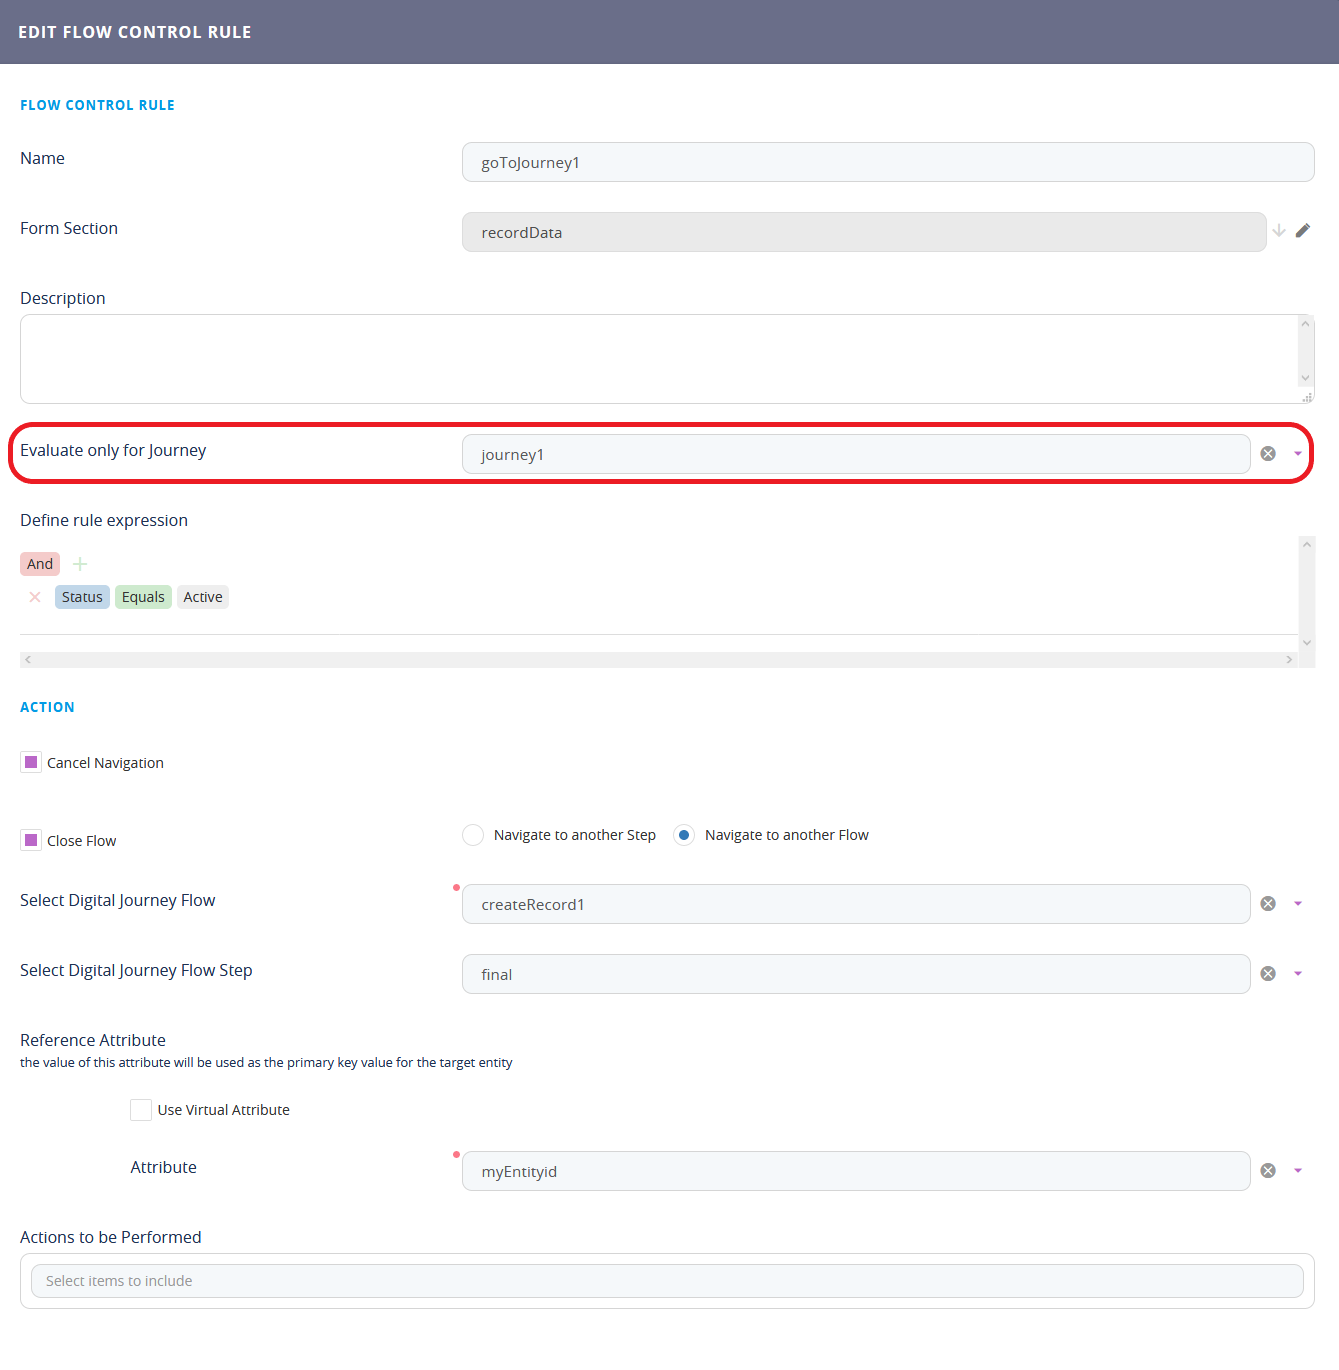
Task: Enable the Use Virtual Attribute checkbox
Action: [x=141, y=1110]
